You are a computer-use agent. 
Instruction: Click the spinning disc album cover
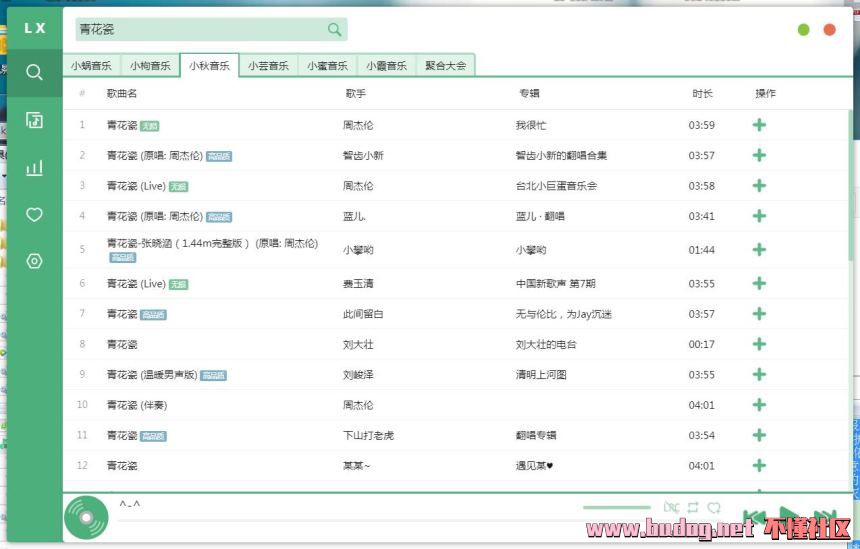[86, 518]
